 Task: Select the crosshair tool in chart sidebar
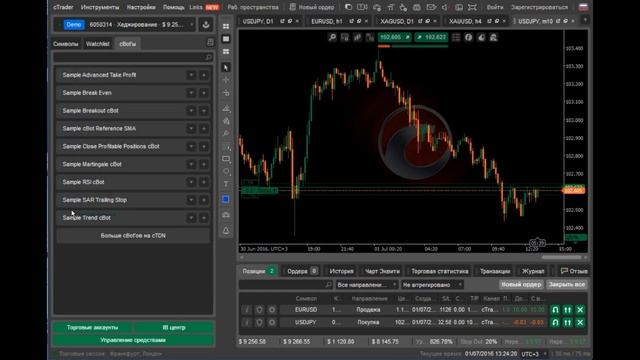click(226, 80)
